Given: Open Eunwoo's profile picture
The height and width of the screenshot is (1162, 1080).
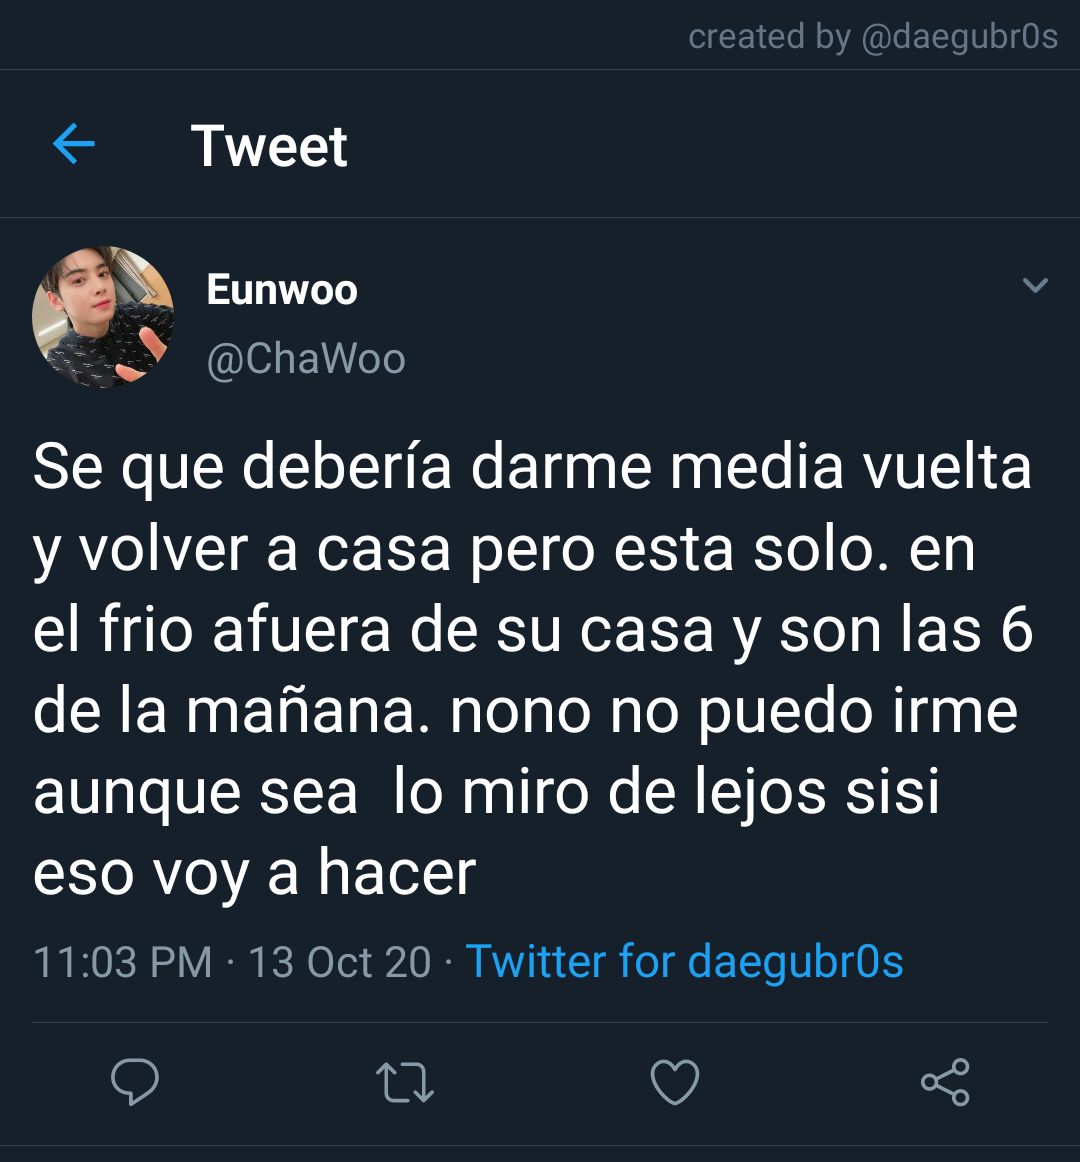Looking at the screenshot, I should [x=102, y=316].
